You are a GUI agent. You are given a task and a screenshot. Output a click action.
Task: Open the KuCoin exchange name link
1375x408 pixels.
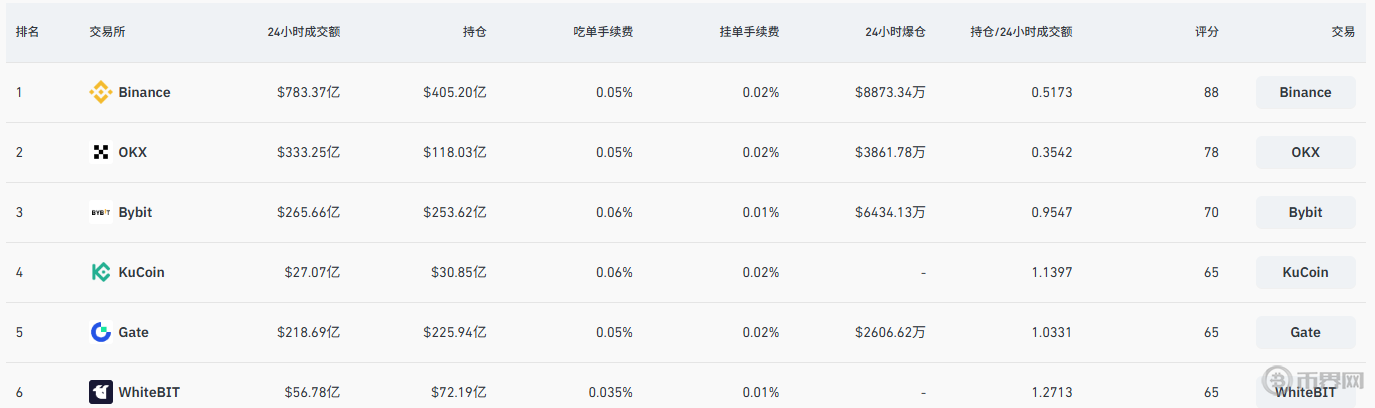(141, 273)
